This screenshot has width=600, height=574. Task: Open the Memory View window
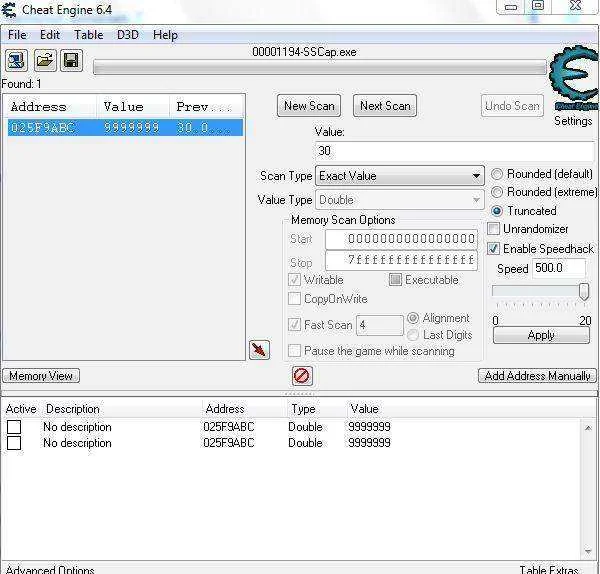click(x=41, y=376)
